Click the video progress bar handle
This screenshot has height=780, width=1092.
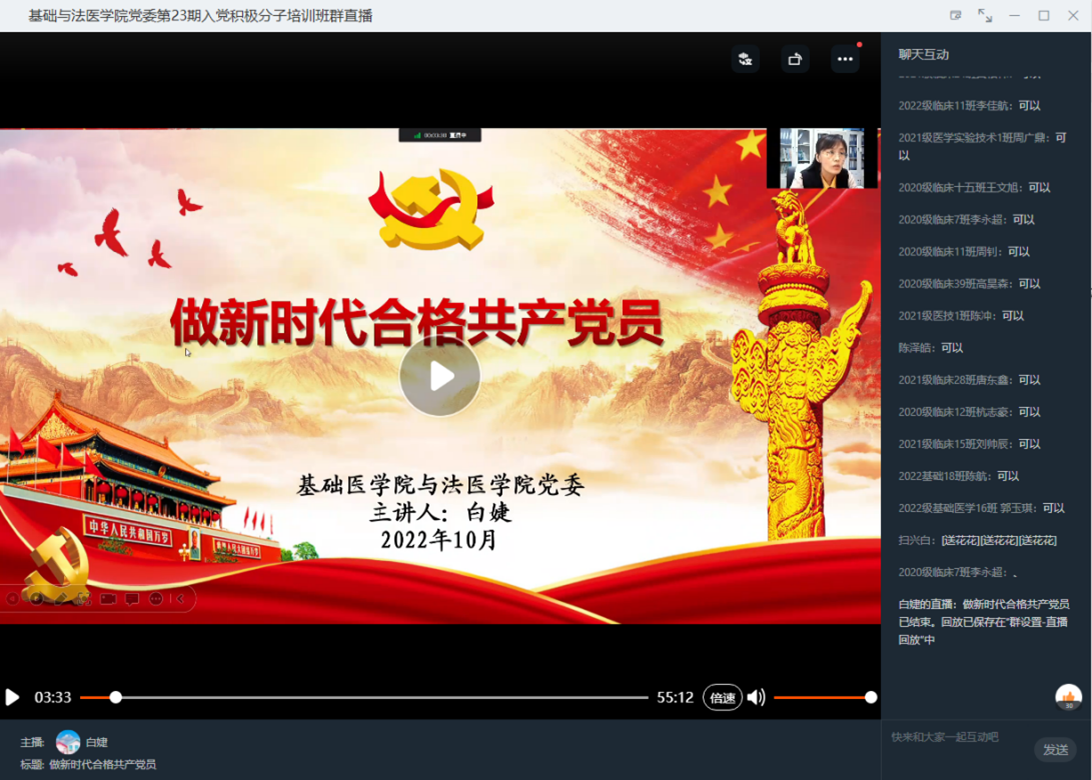coord(116,697)
